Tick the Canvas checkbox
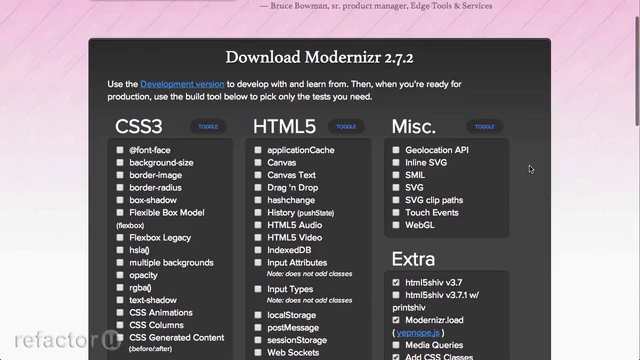Viewport: 640px width, 360px height. point(258,162)
